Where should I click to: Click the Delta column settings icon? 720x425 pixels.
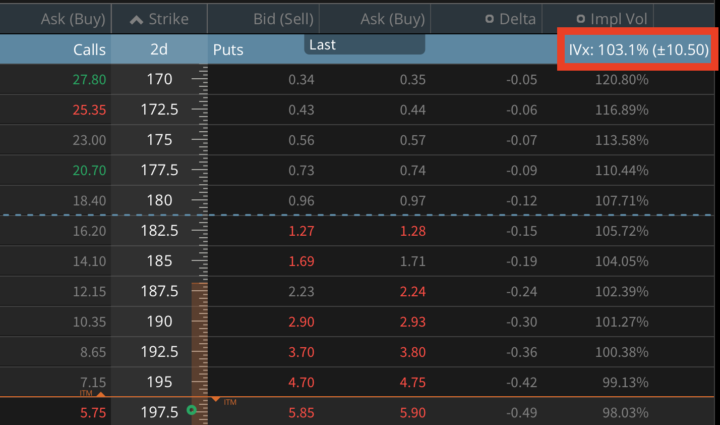coord(489,19)
